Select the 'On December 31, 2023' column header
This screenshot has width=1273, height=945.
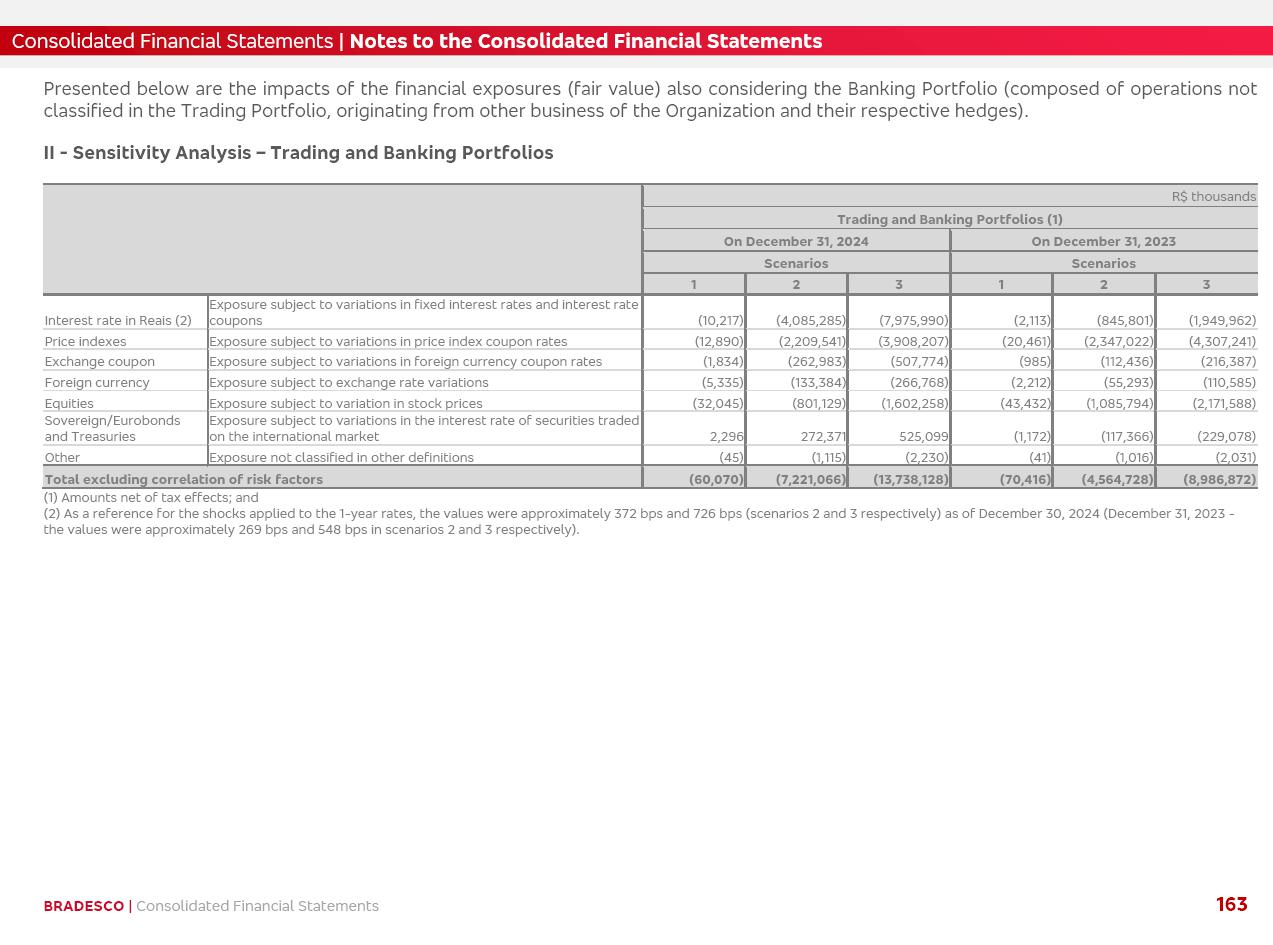pos(1103,241)
